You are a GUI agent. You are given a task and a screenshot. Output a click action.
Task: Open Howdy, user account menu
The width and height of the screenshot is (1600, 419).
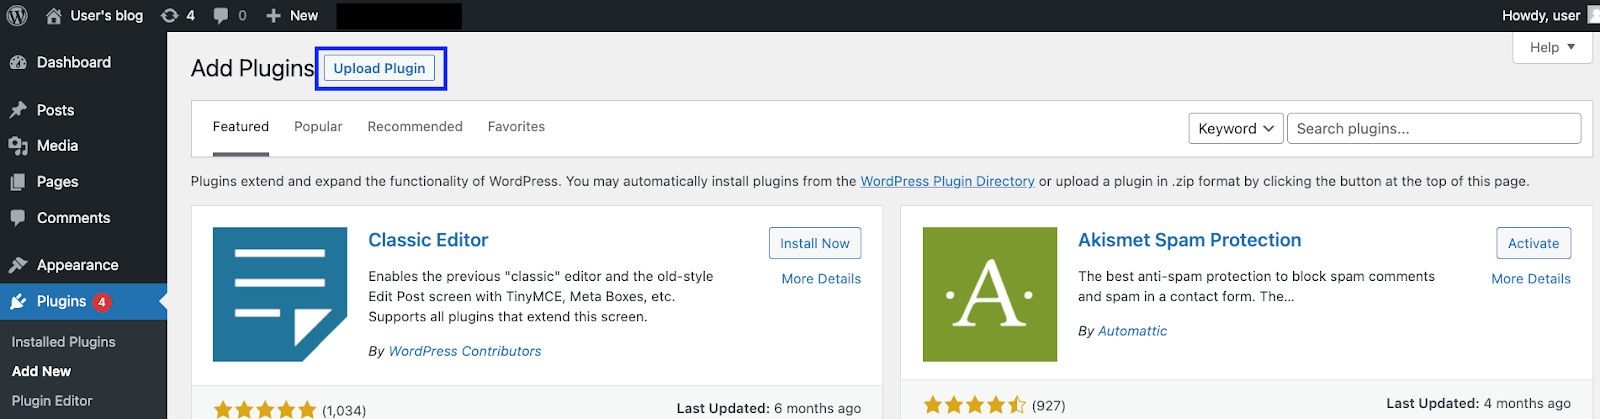pos(1541,16)
